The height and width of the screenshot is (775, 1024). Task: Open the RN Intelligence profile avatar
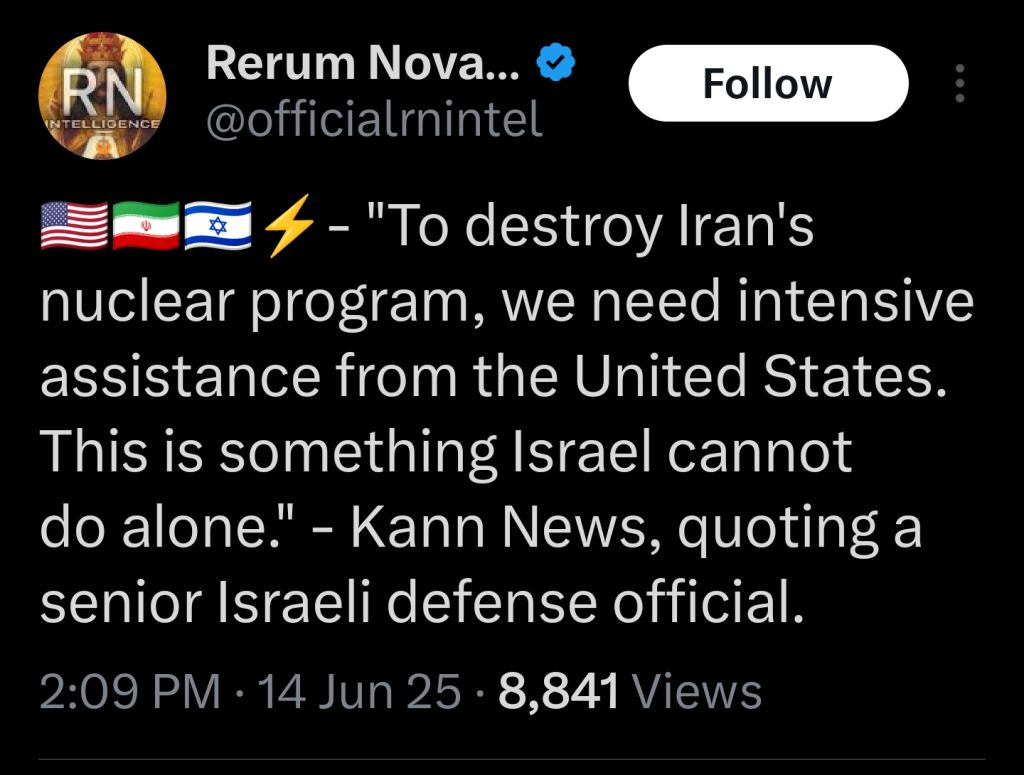pos(103,95)
